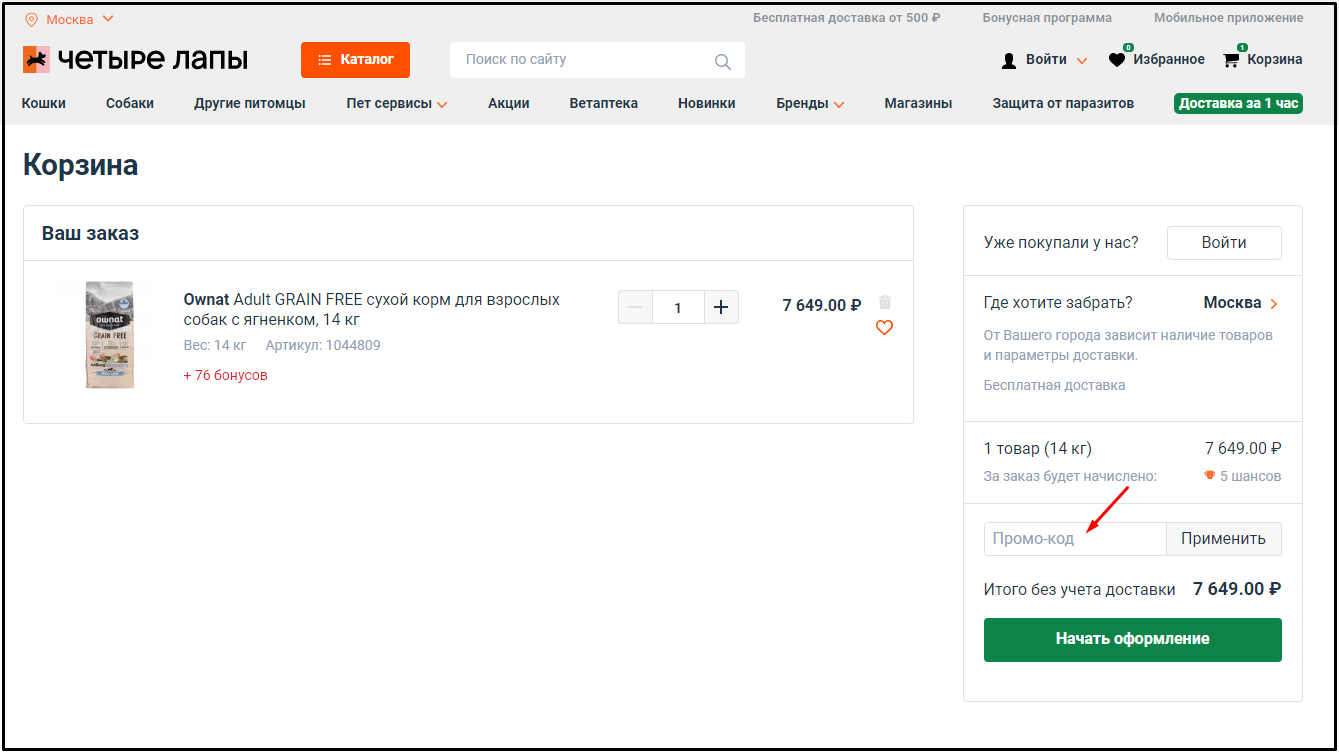
Task: Expand the Бренды menu
Action: point(810,103)
